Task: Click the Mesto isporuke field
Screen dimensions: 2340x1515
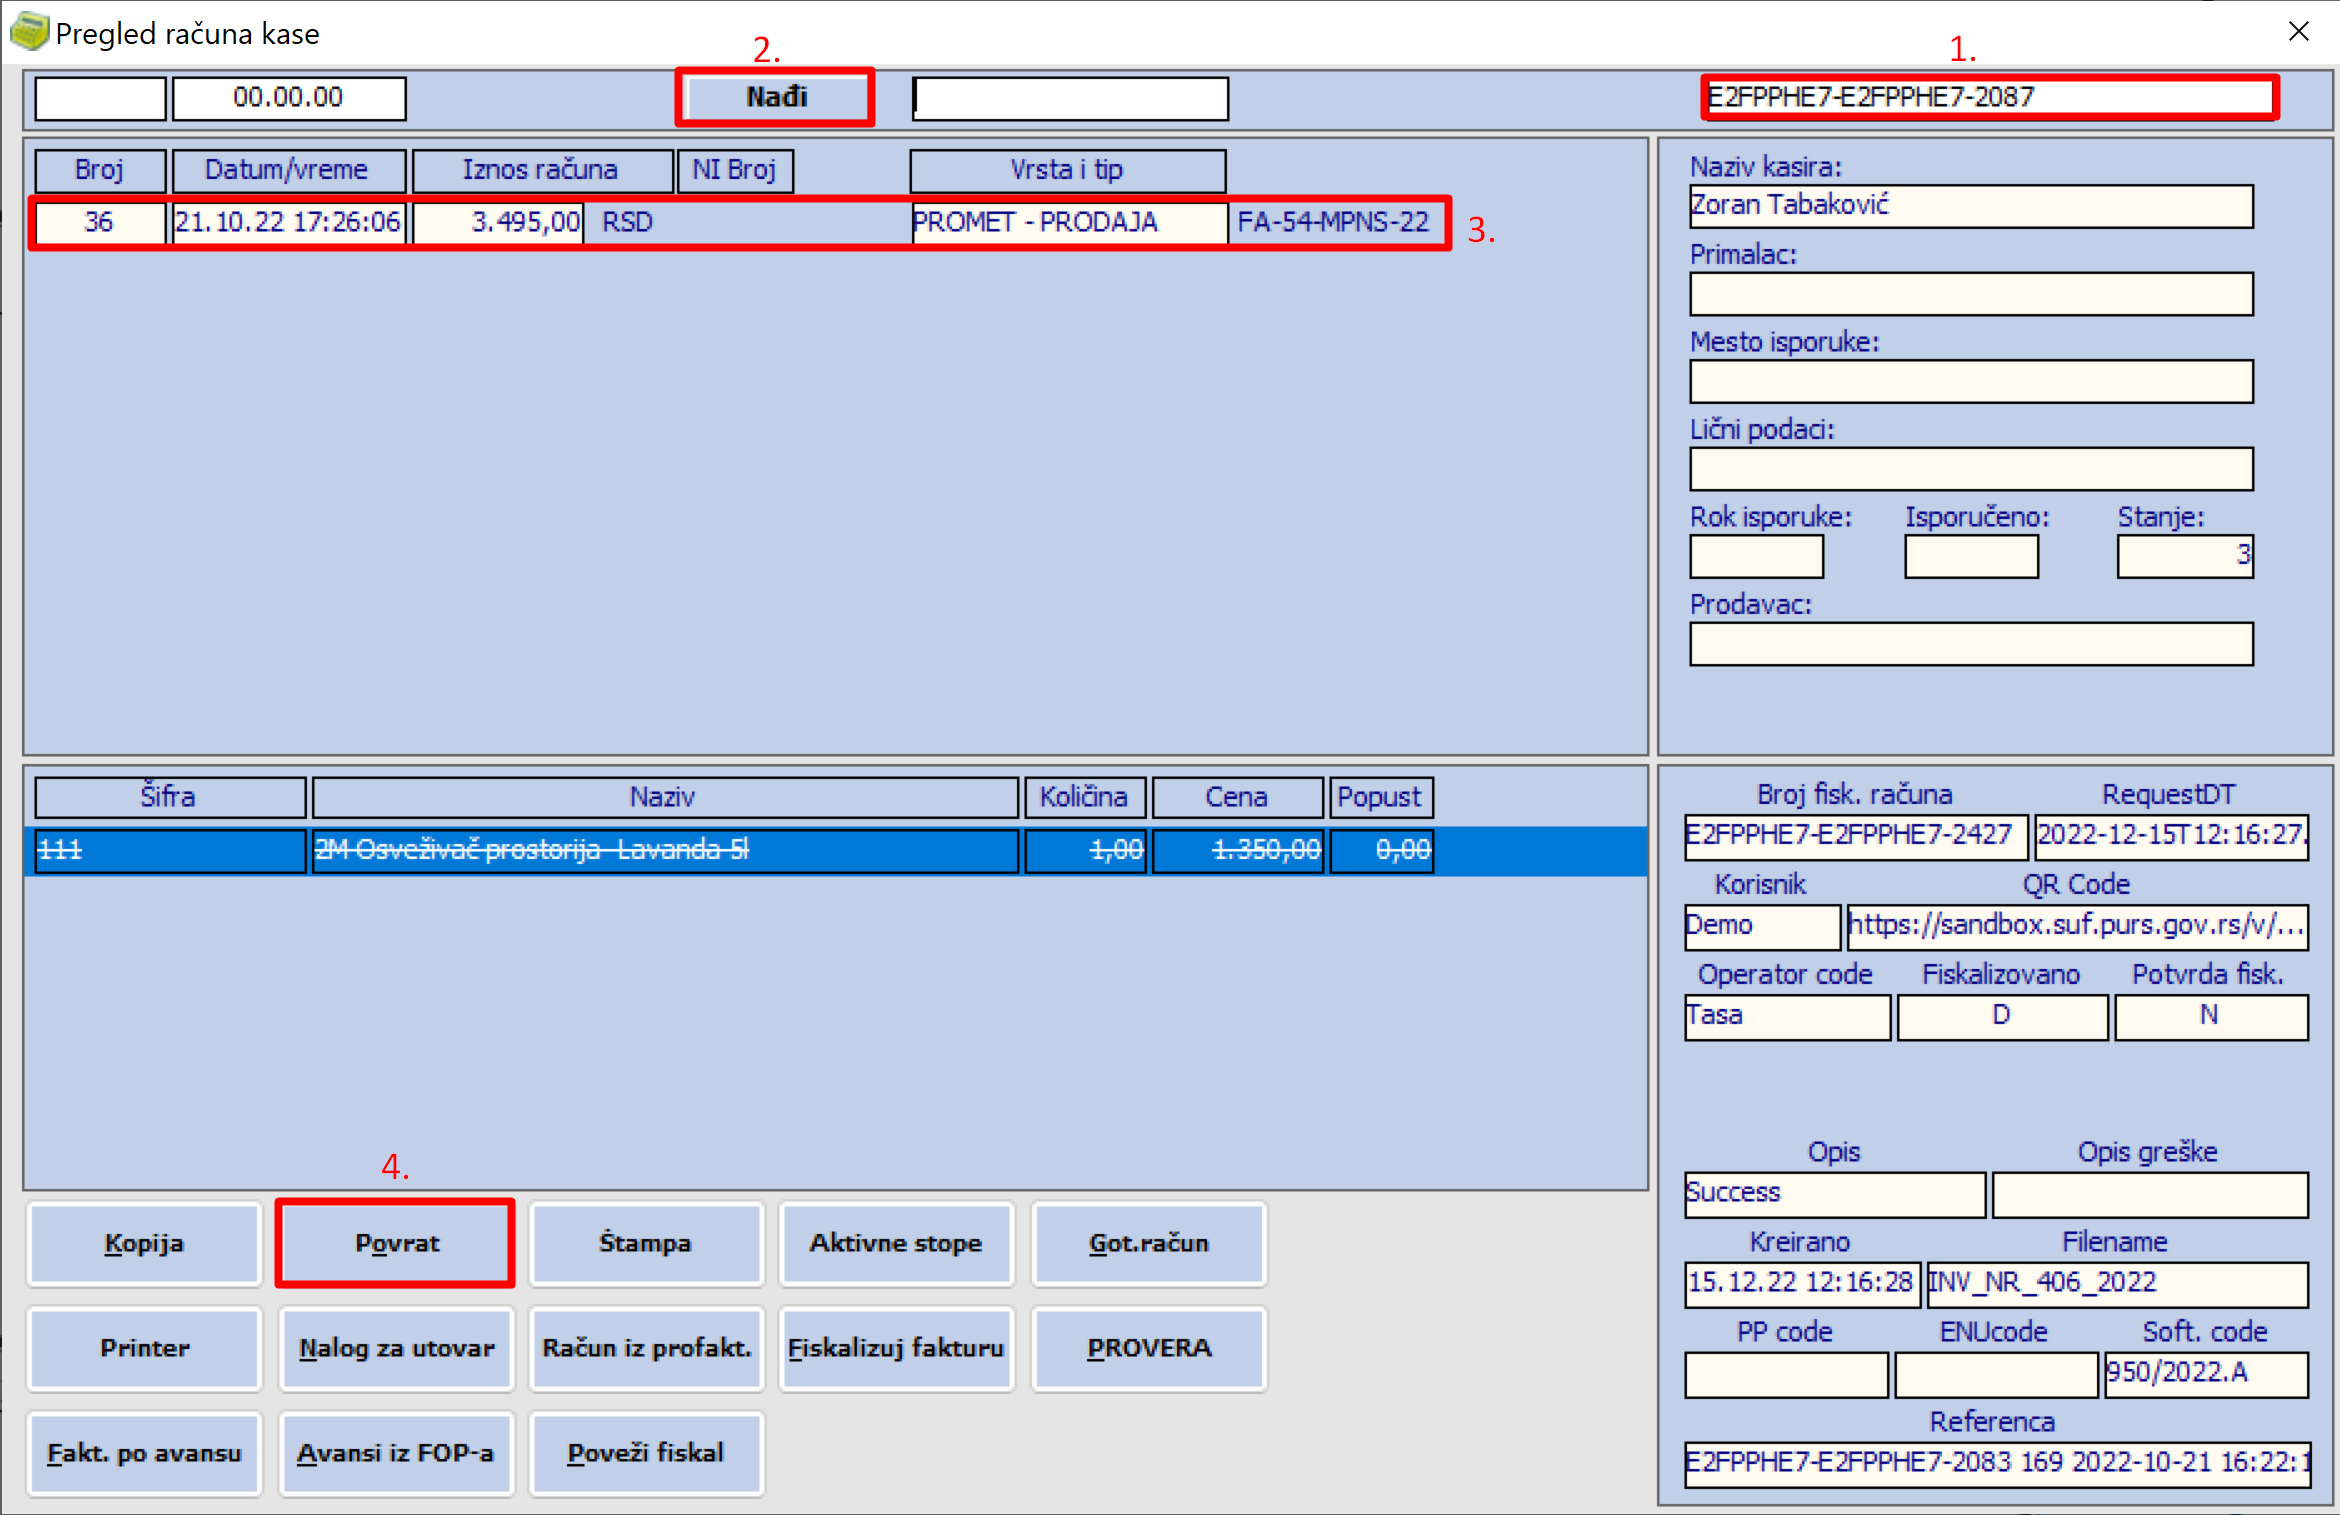Action: 1971,381
